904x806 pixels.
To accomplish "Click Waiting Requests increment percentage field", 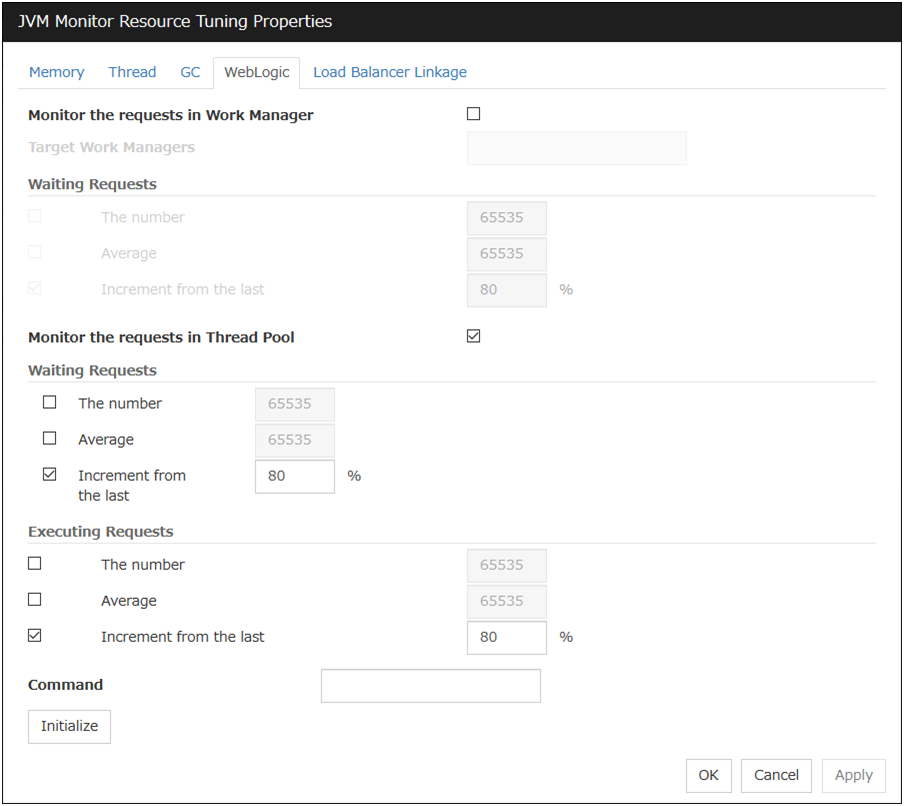I will (294, 476).
